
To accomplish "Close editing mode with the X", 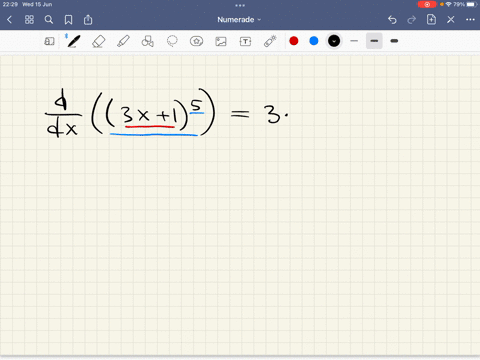I will [451, 20].
